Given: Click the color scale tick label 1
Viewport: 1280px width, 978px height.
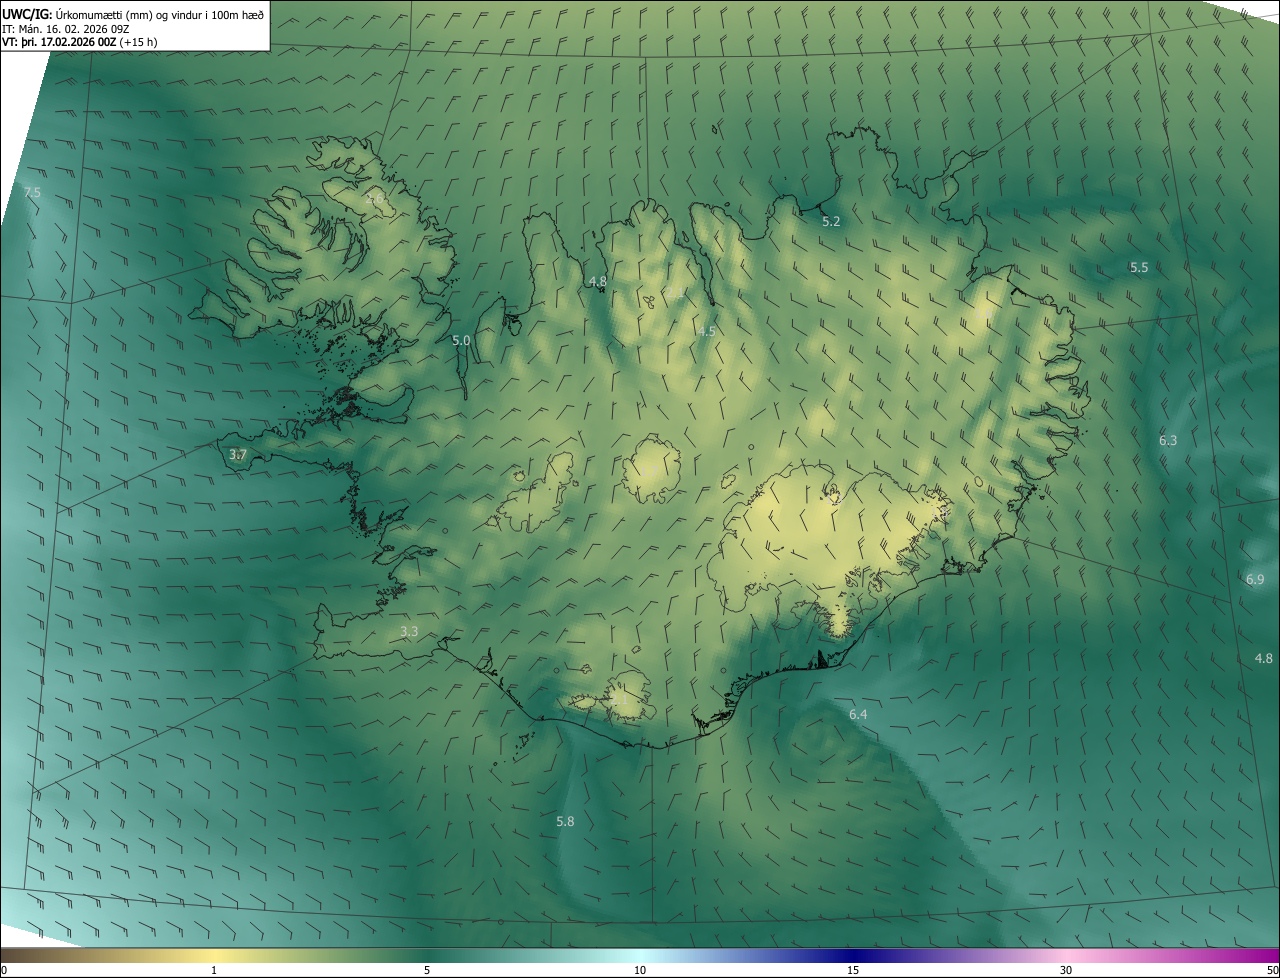Looking at the screenshot, I should [214, 970].
